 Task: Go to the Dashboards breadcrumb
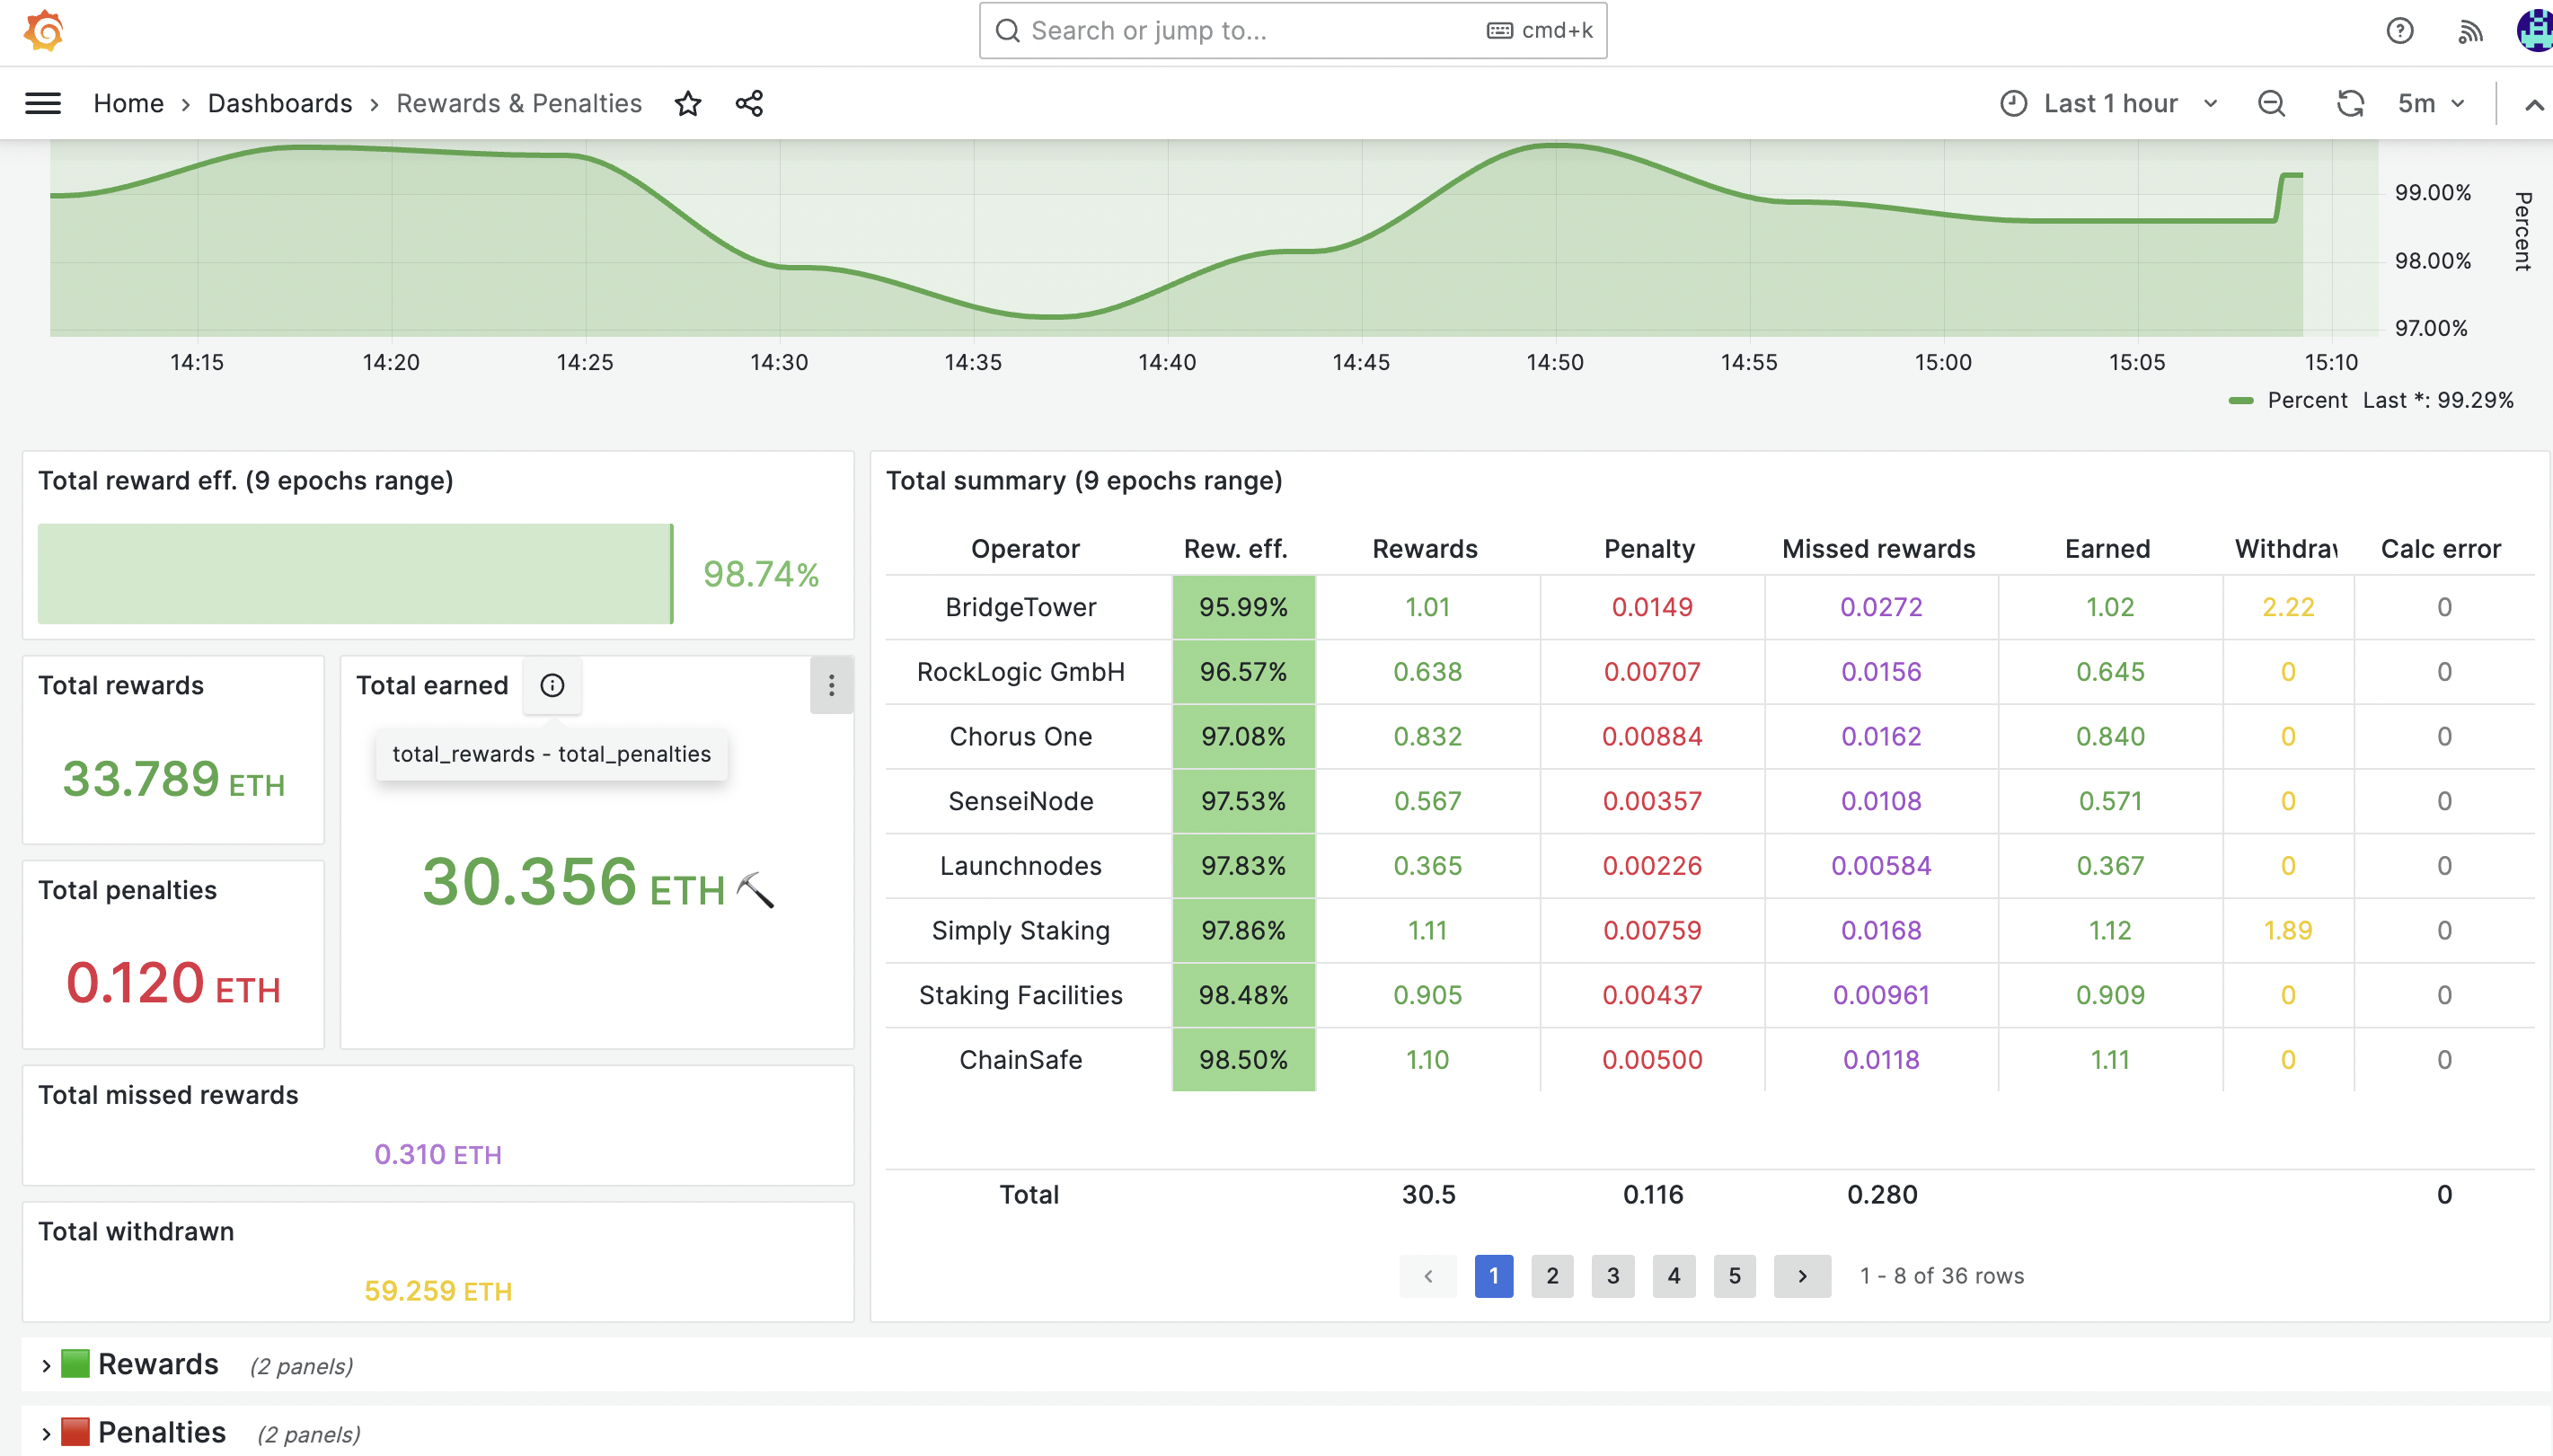click(280, 103)
